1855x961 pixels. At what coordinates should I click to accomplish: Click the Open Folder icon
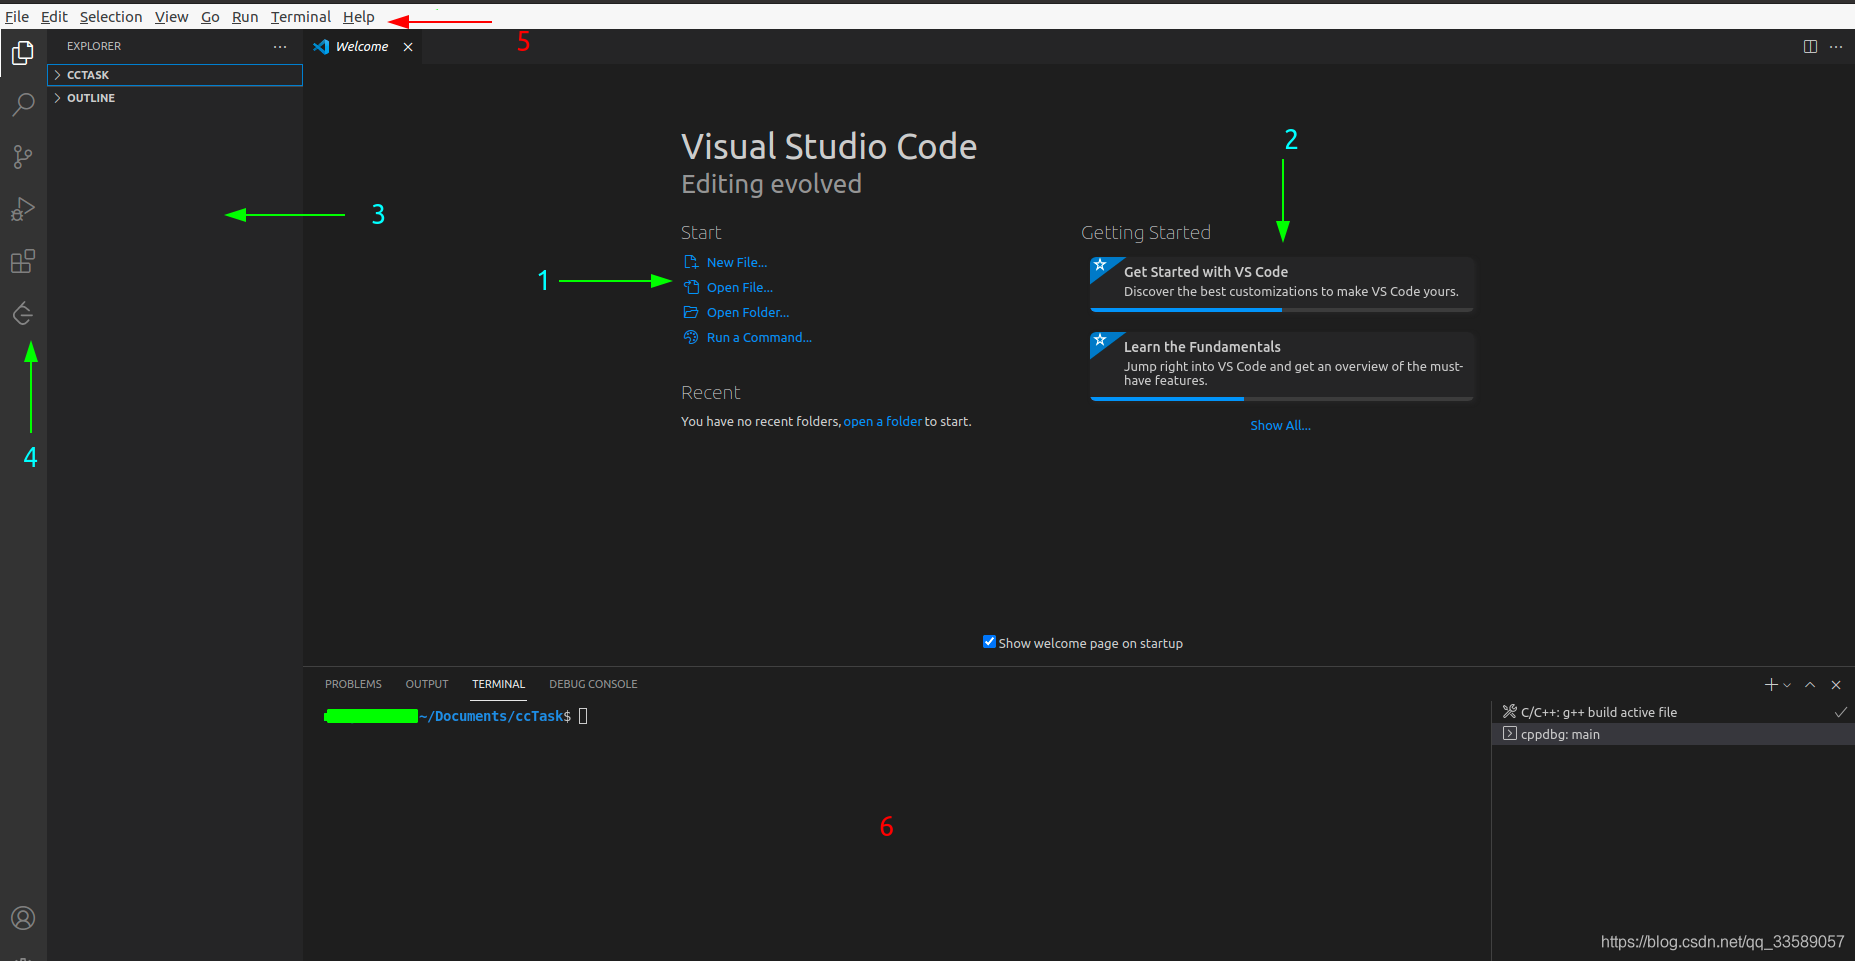pos(691,312)
